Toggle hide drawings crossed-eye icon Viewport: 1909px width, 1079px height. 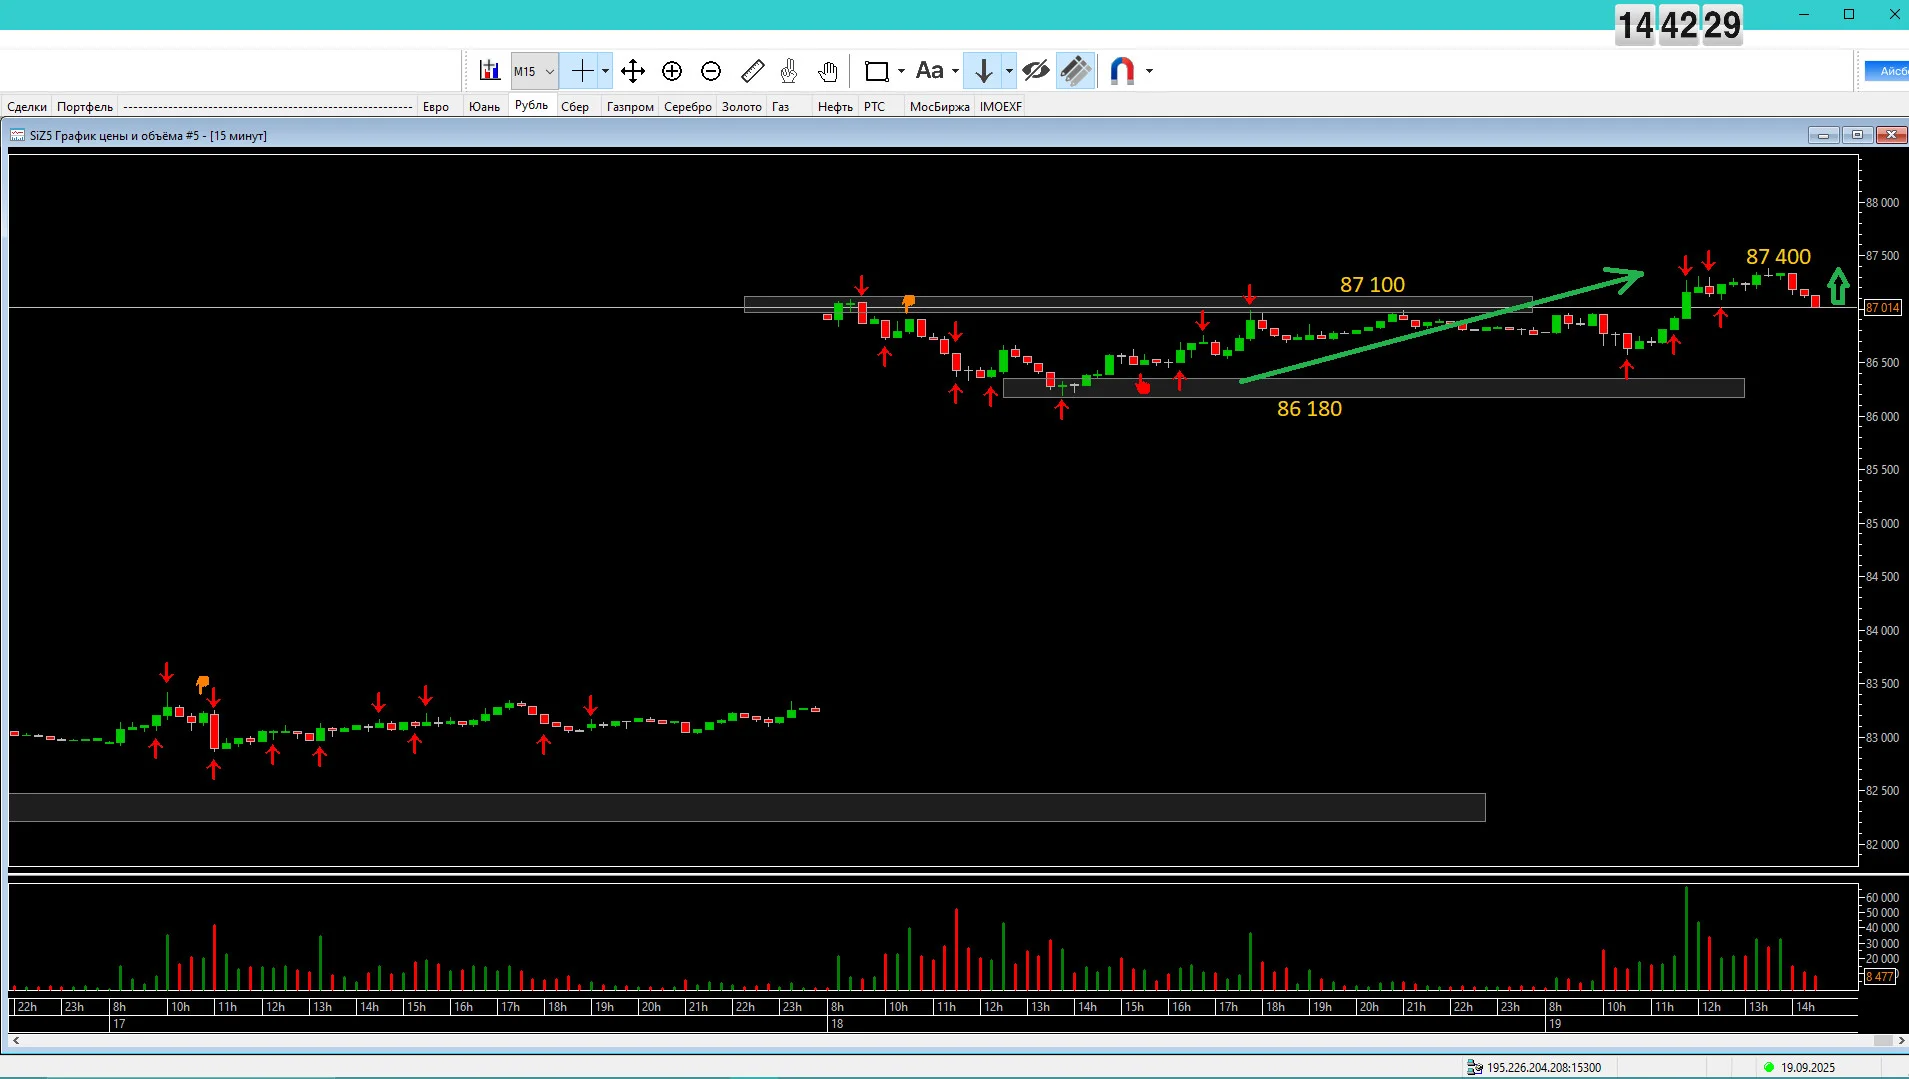(1036, 71)
